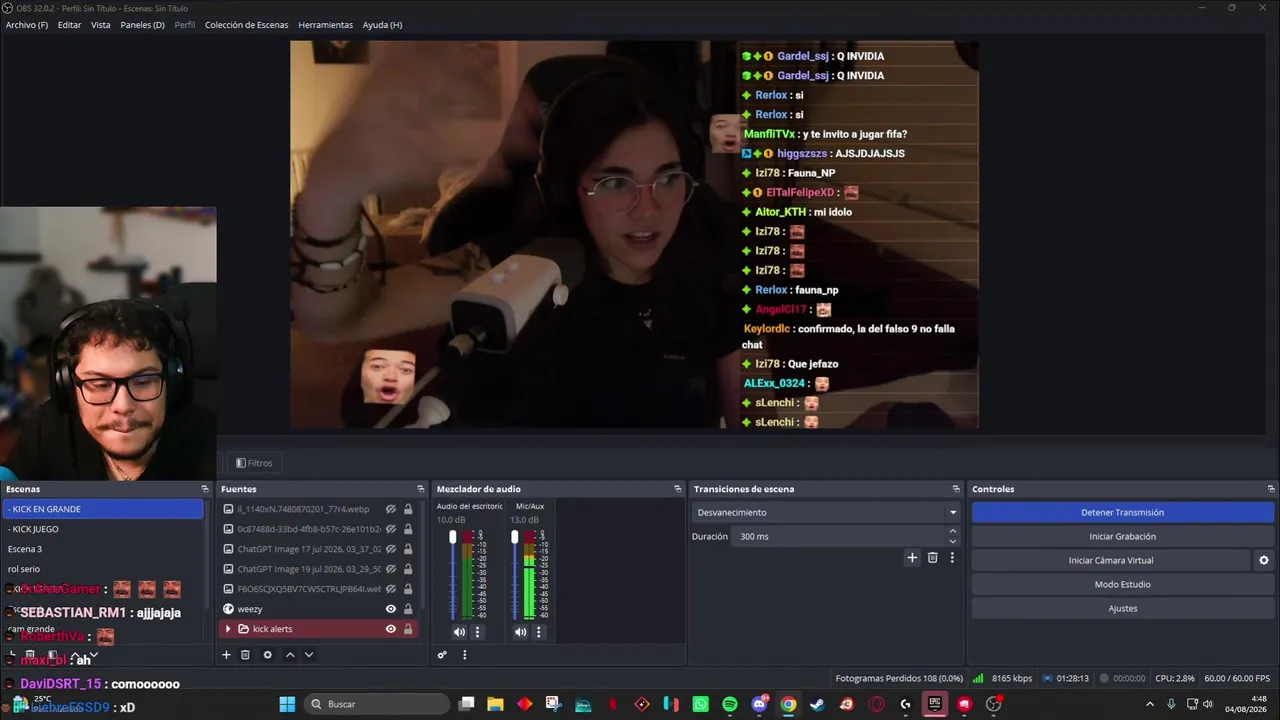Click Detener Transmisión button

pos(1122,512)
